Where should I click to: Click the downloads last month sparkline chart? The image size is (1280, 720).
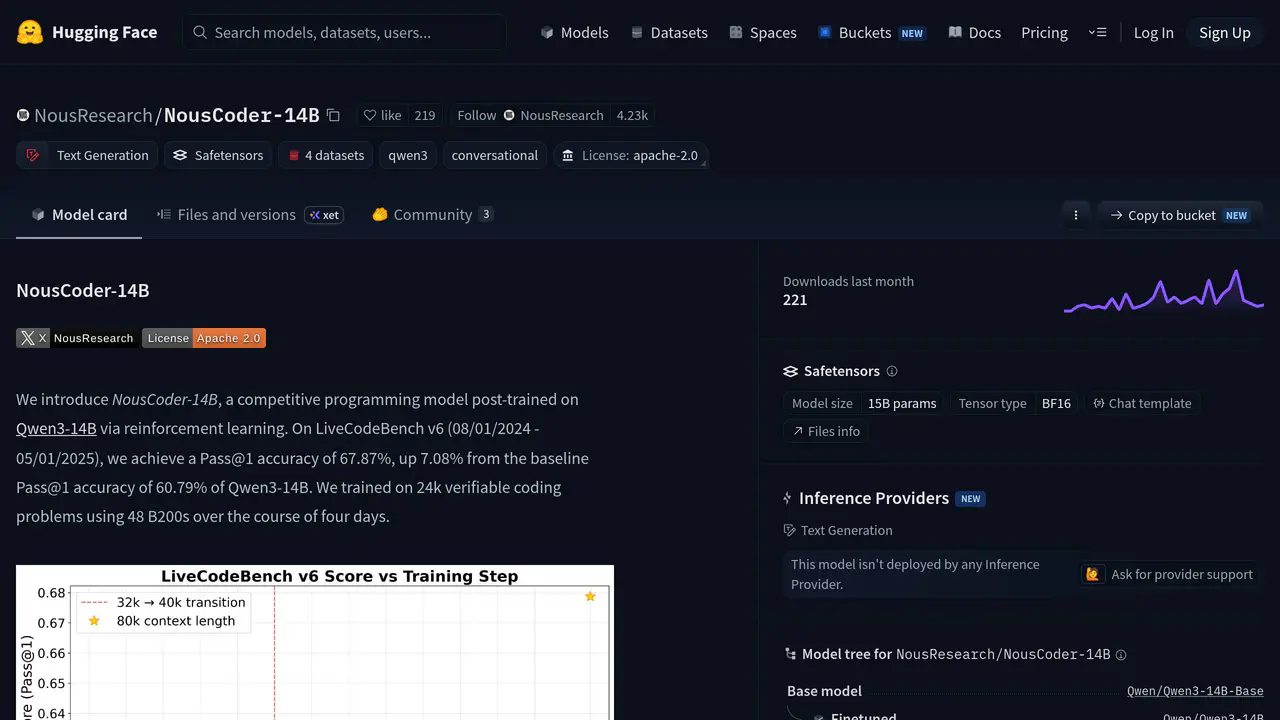point(1164,291)
